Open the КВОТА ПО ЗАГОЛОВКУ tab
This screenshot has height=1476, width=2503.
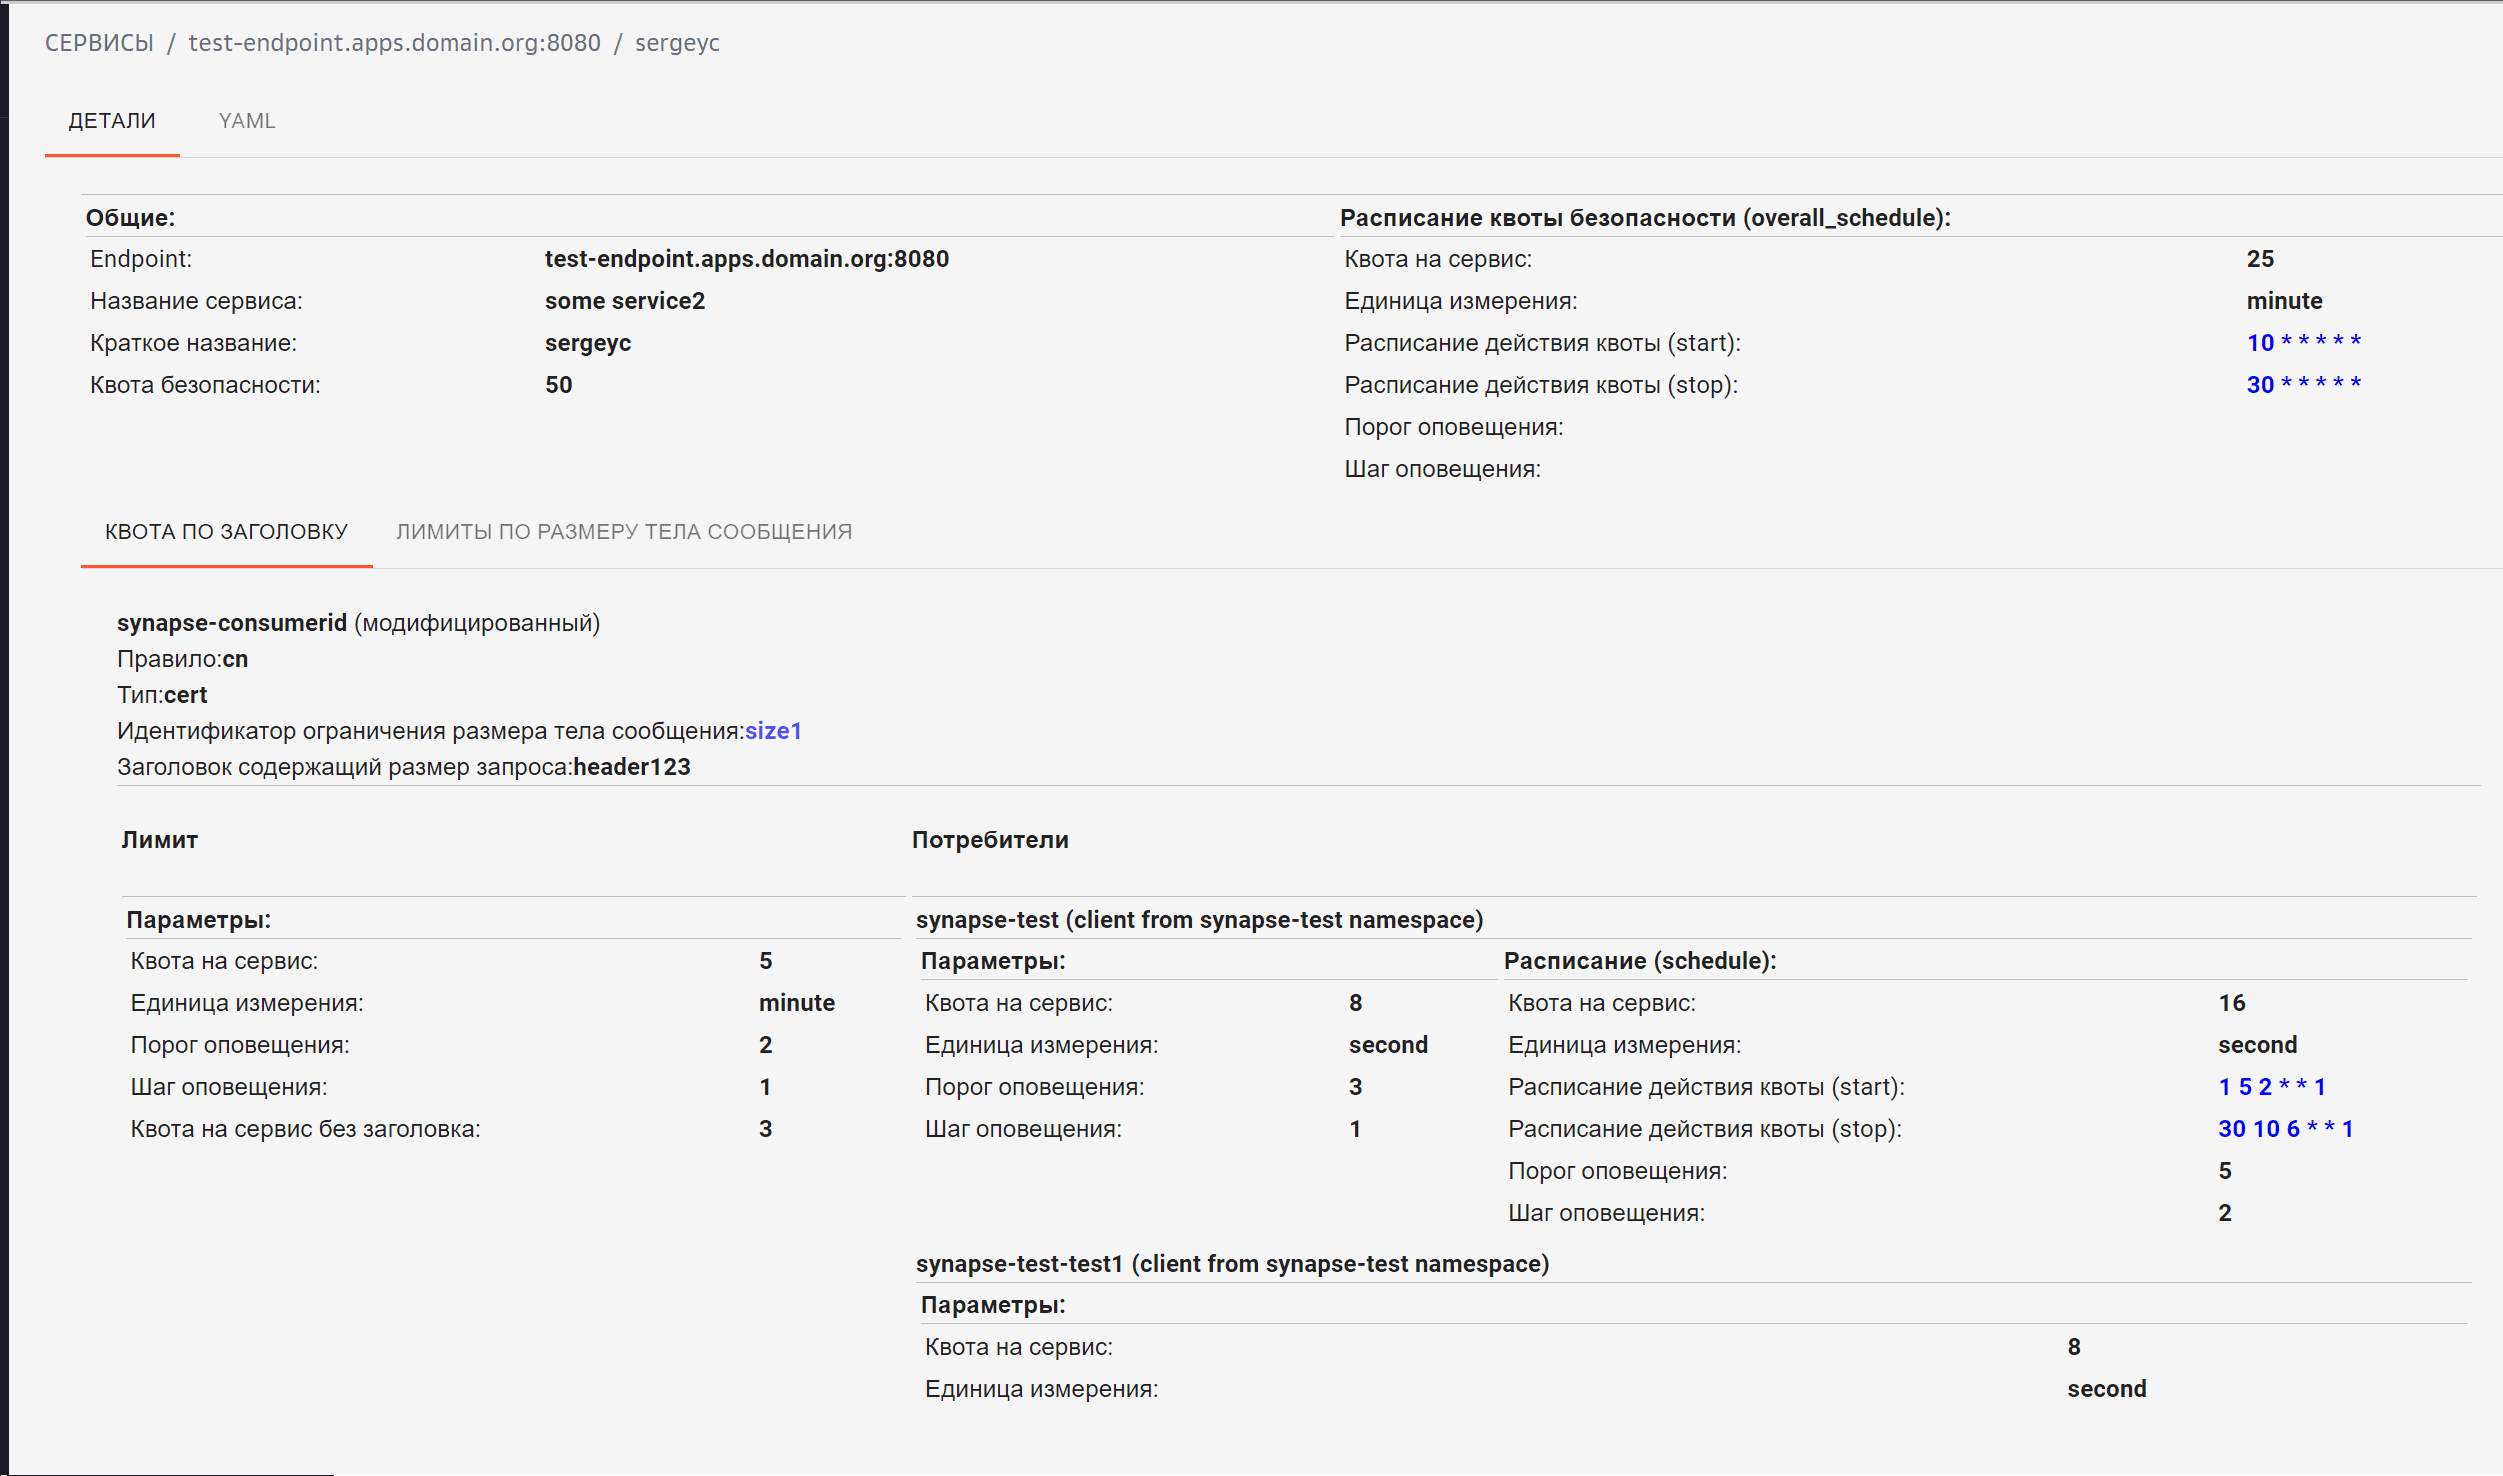point(226,532)
